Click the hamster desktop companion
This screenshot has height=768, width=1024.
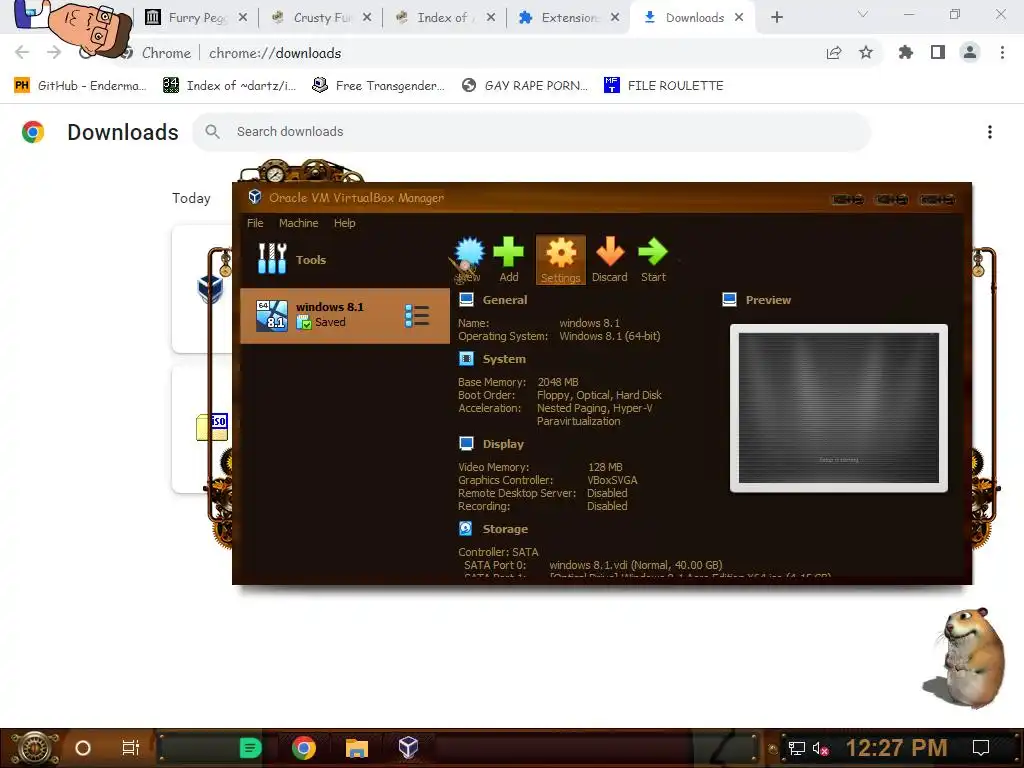pos(965,658)
